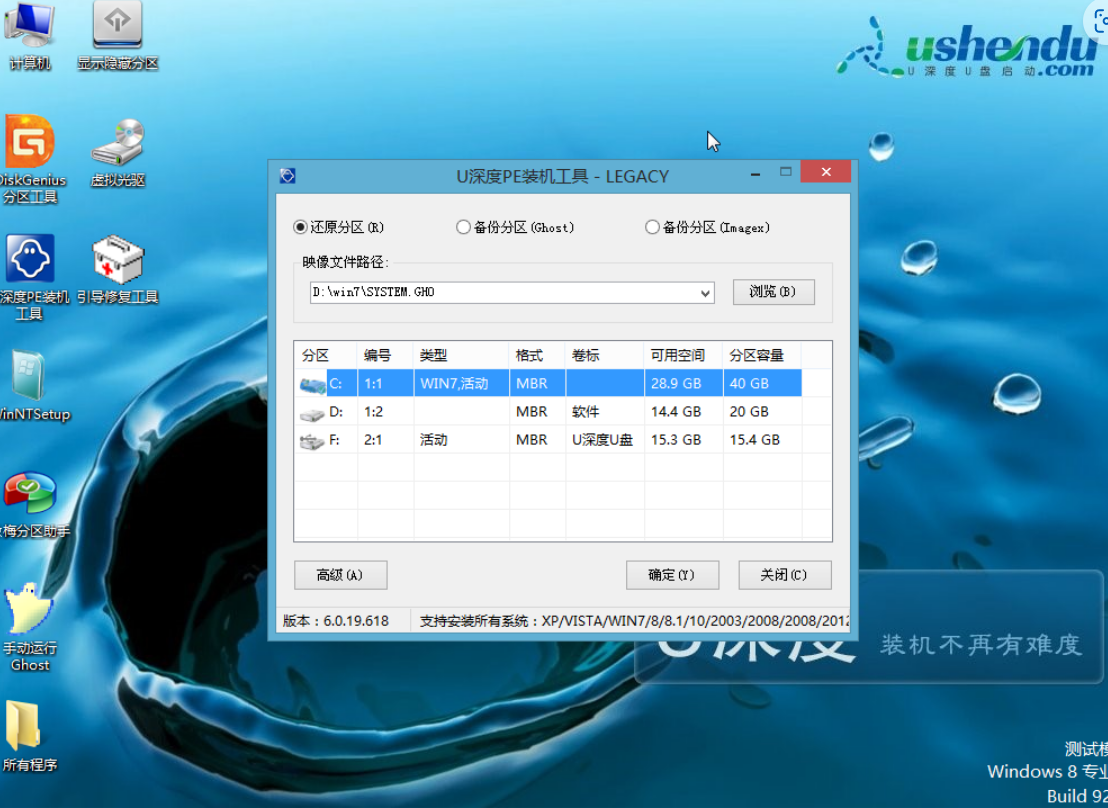Open the 虚拟光驱 desktop icon
The image size is (1108, 808).
coord(117,153)
